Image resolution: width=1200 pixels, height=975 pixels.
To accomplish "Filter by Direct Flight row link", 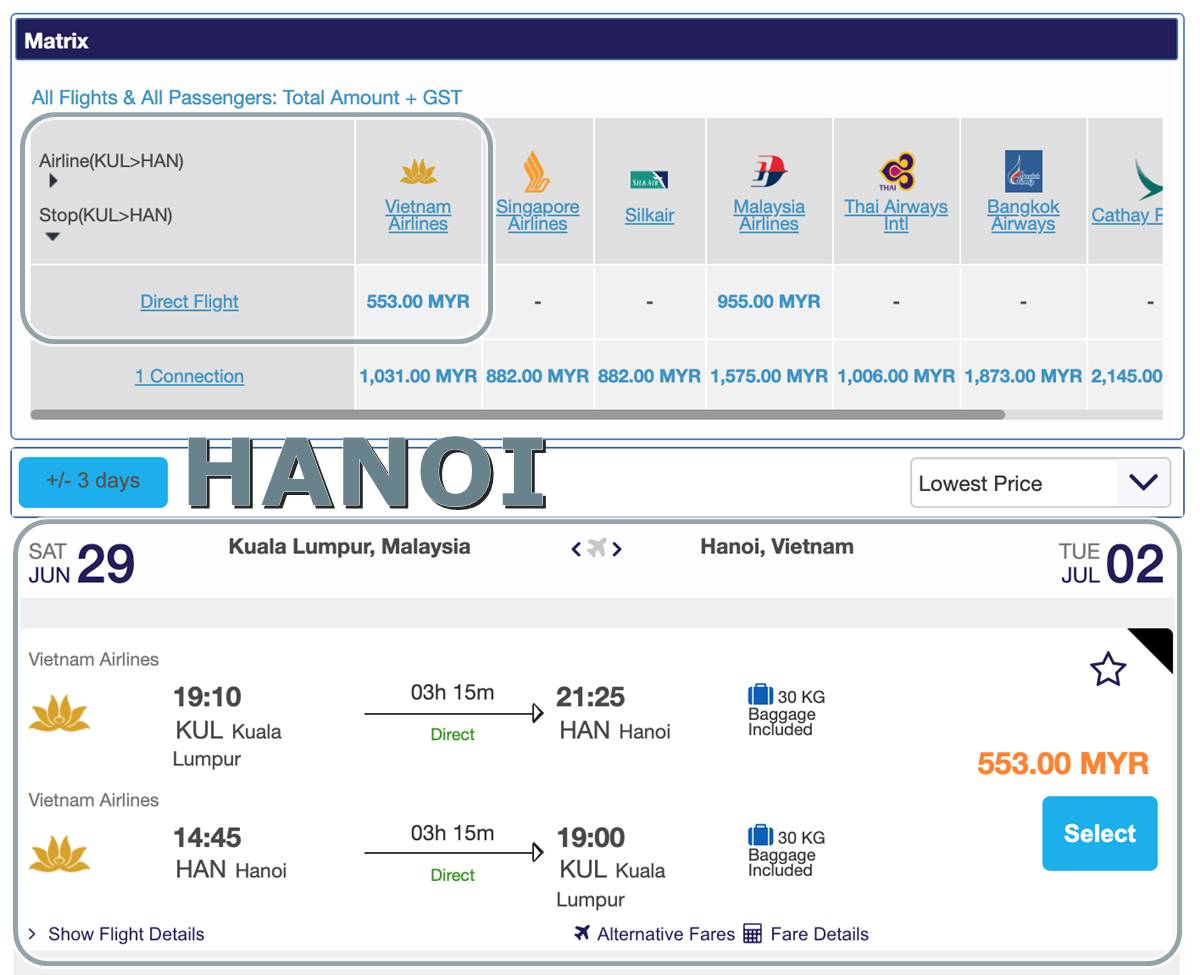I will pyautogui.click(x=189, y=301).
